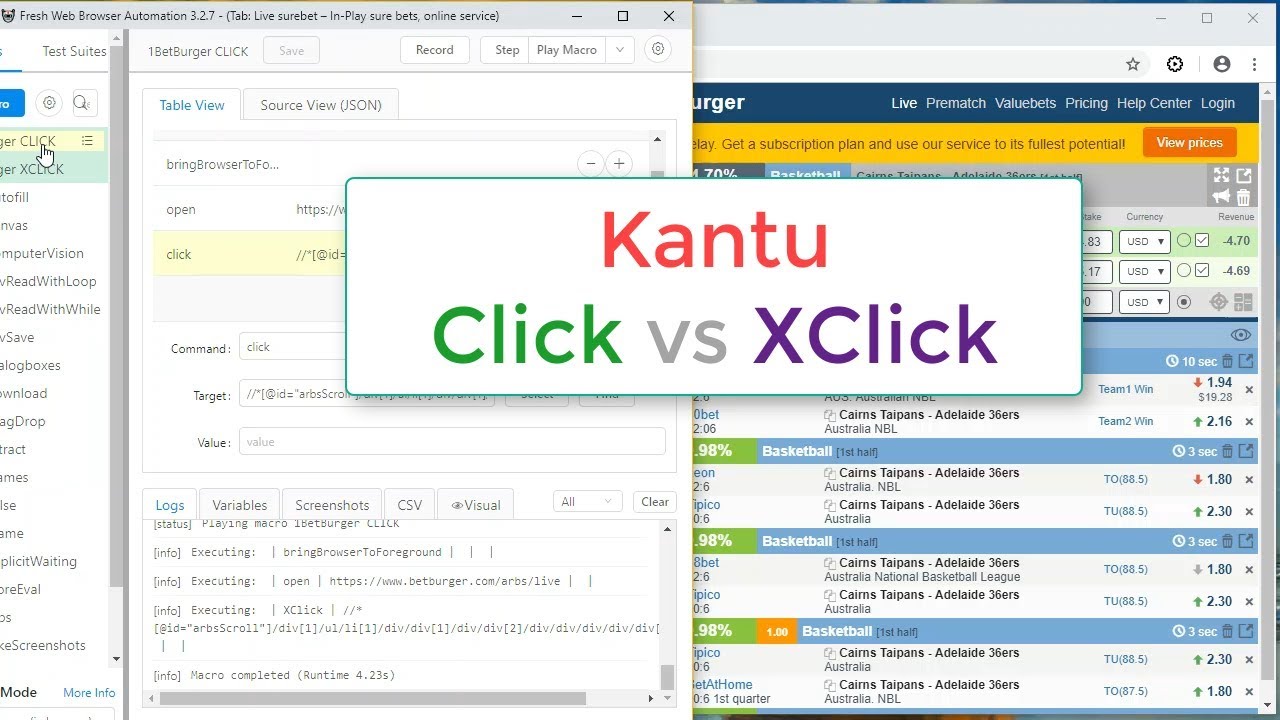Select the radio button in the -4.70 row
1280x720 pixels.
click(x=1184, y=241)
